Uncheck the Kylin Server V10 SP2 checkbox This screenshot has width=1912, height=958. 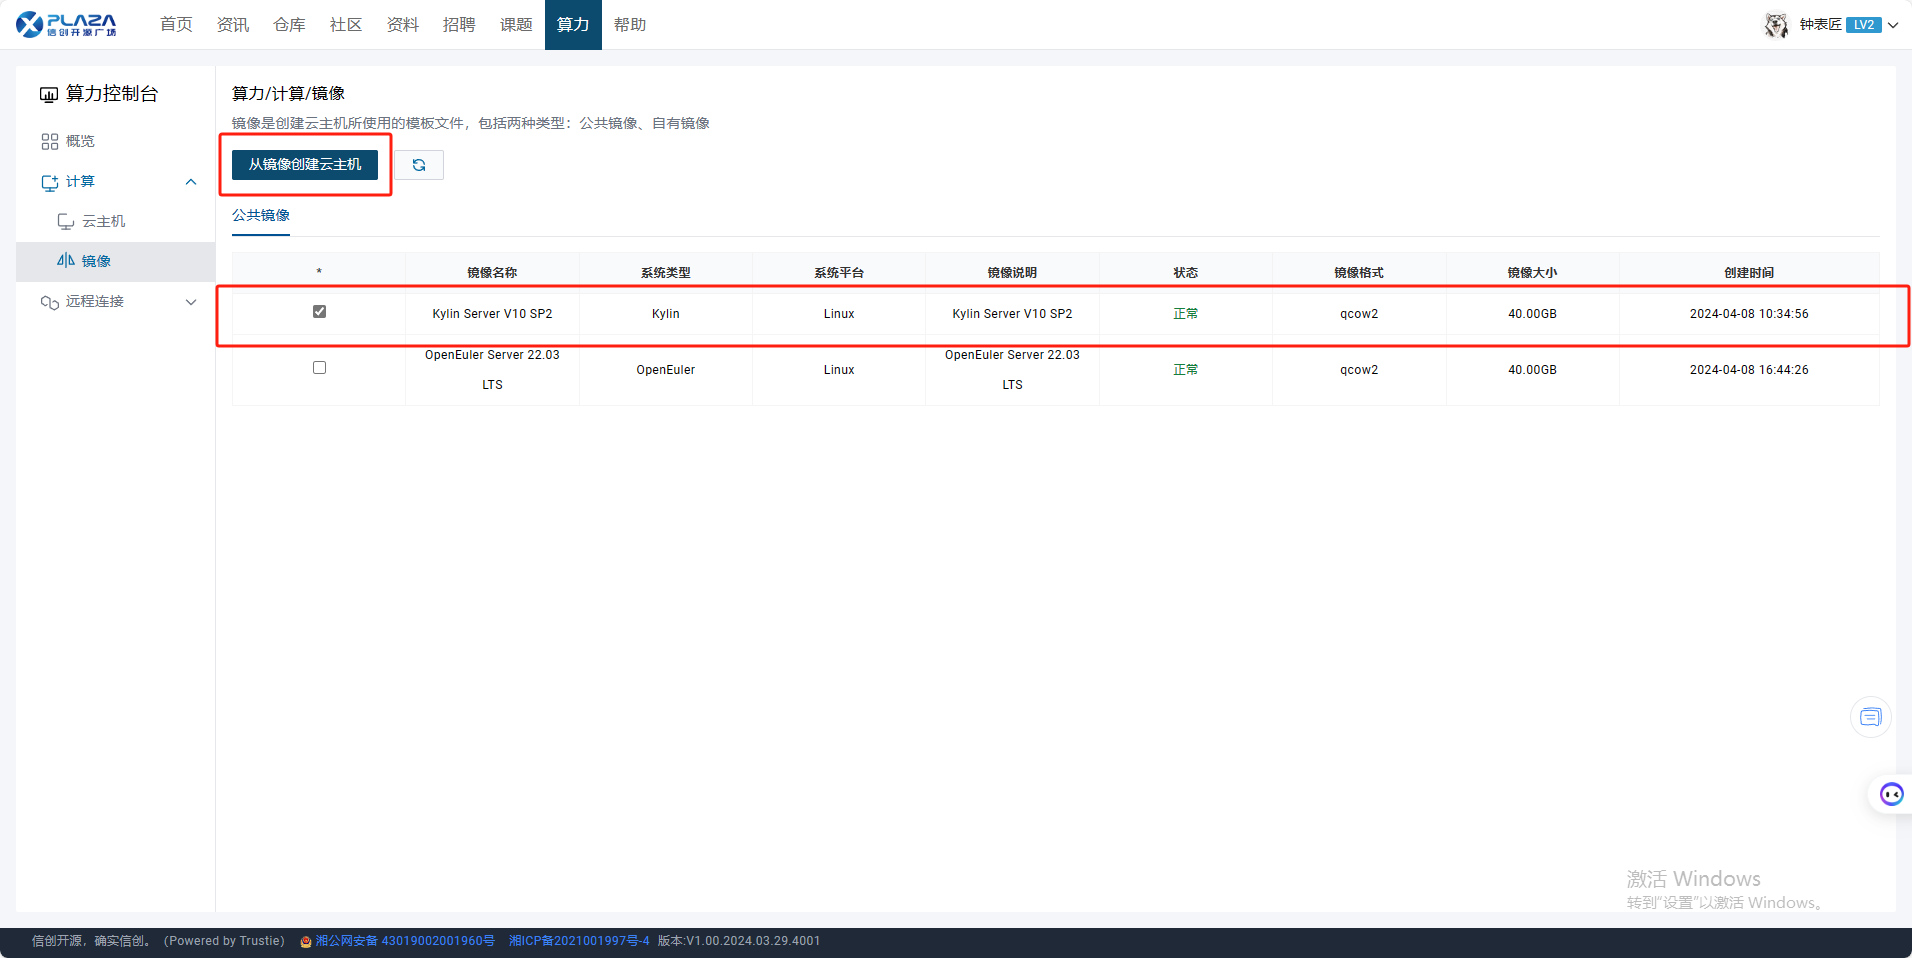[319, 312]
